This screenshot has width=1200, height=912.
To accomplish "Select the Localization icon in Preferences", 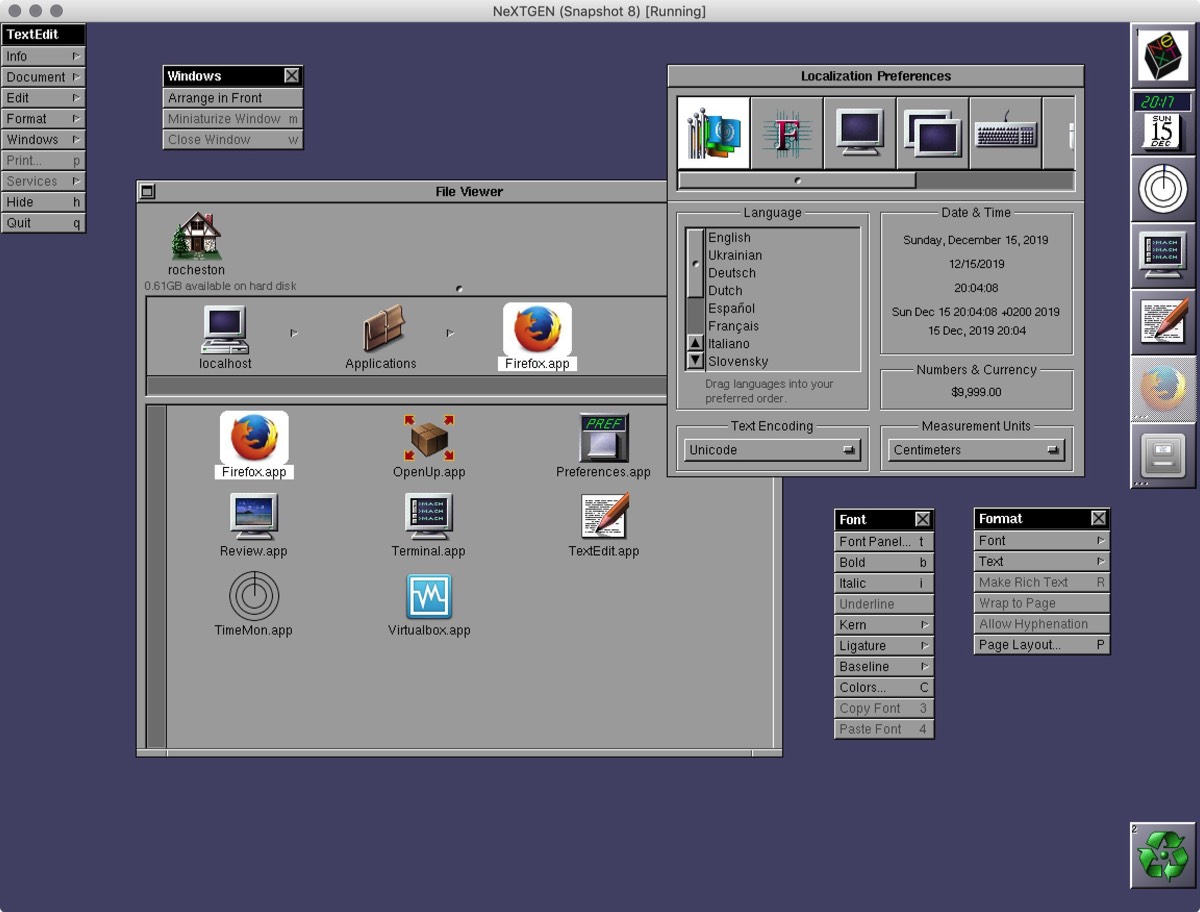I will (713, 133).
